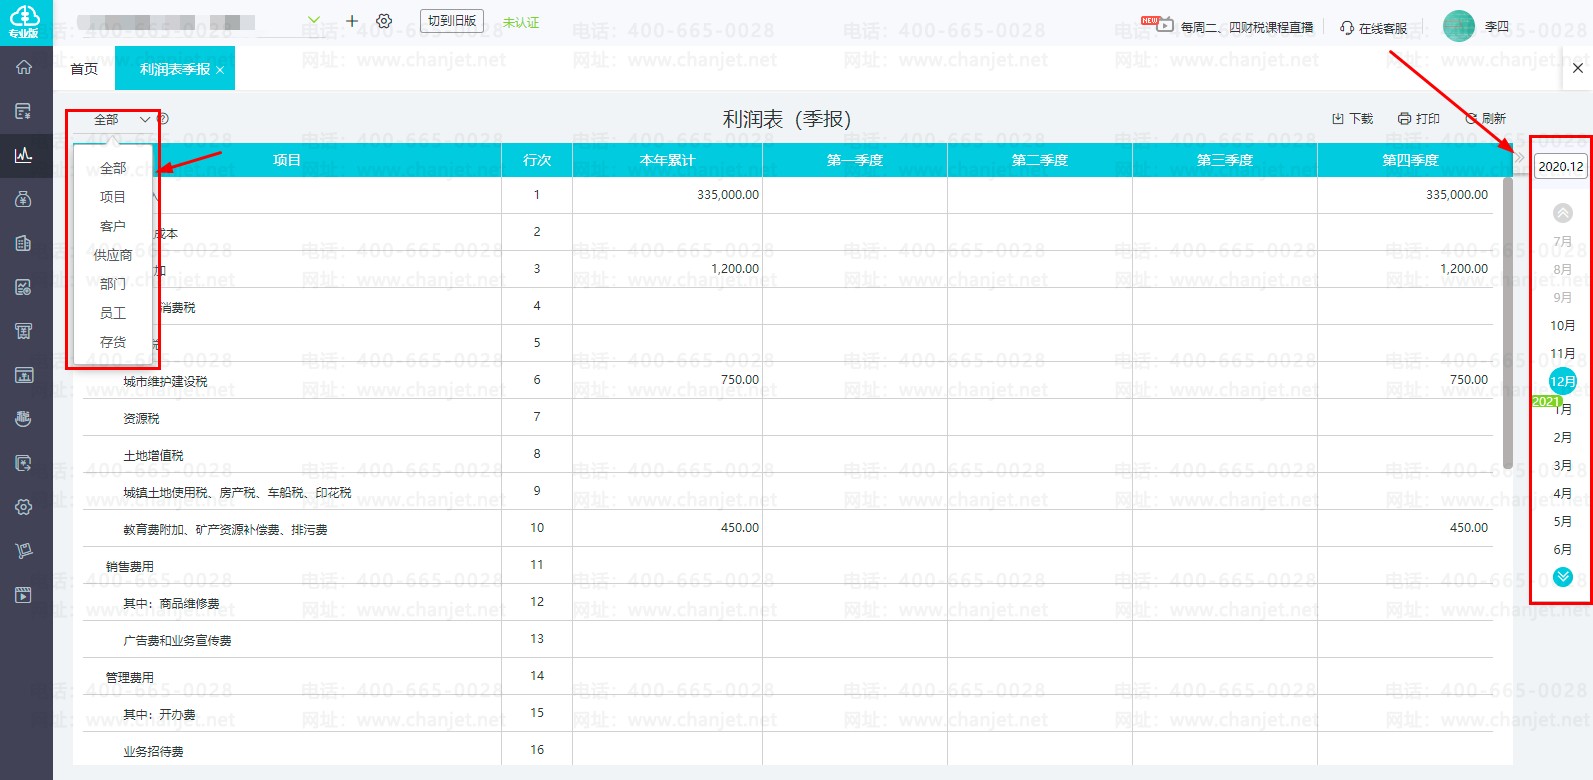Click the headset icon for 在线客服

[1347, 28]
